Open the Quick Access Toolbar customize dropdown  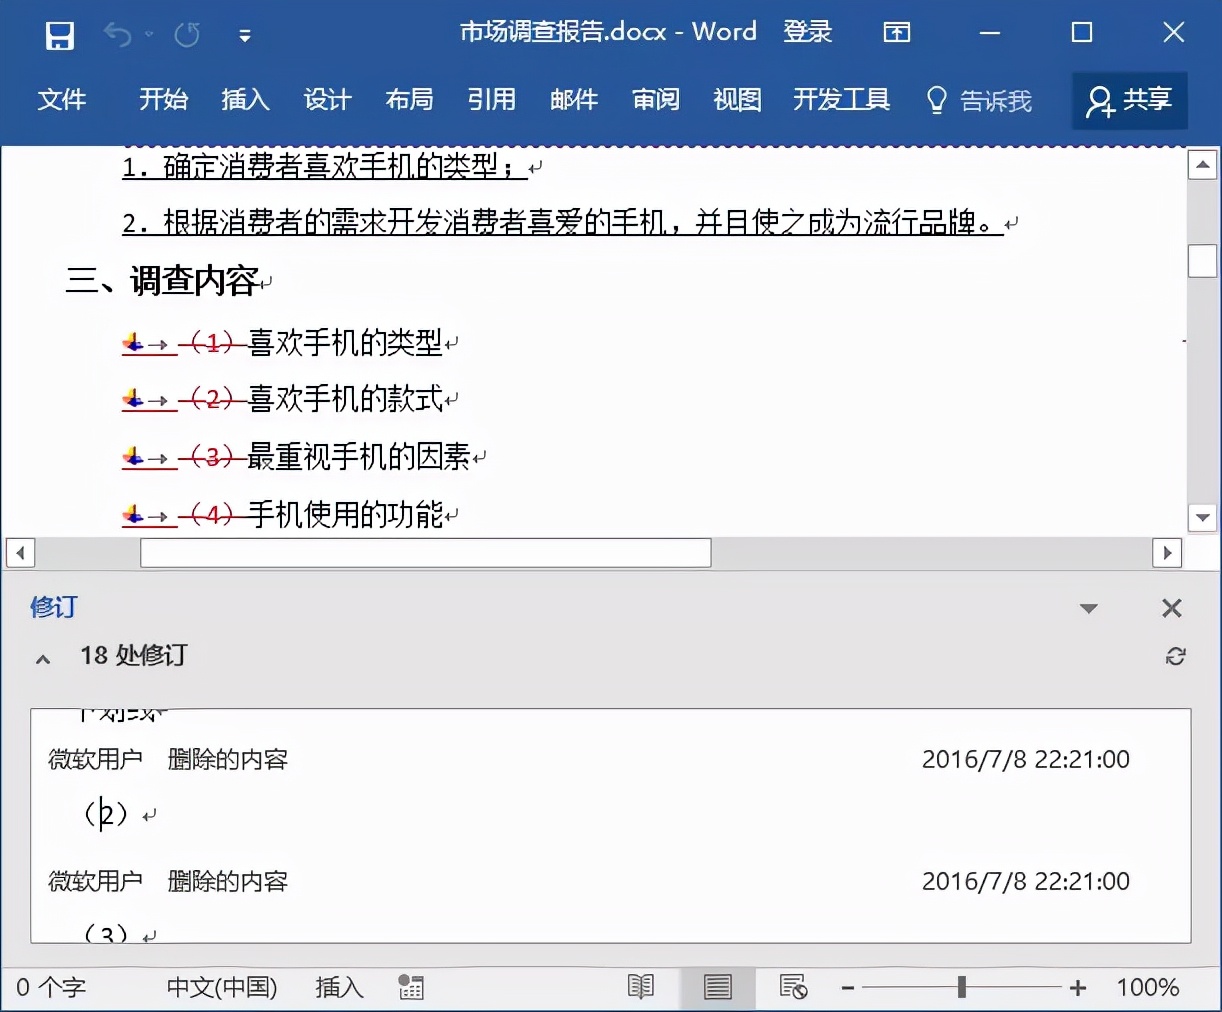[x=245, y=34]
